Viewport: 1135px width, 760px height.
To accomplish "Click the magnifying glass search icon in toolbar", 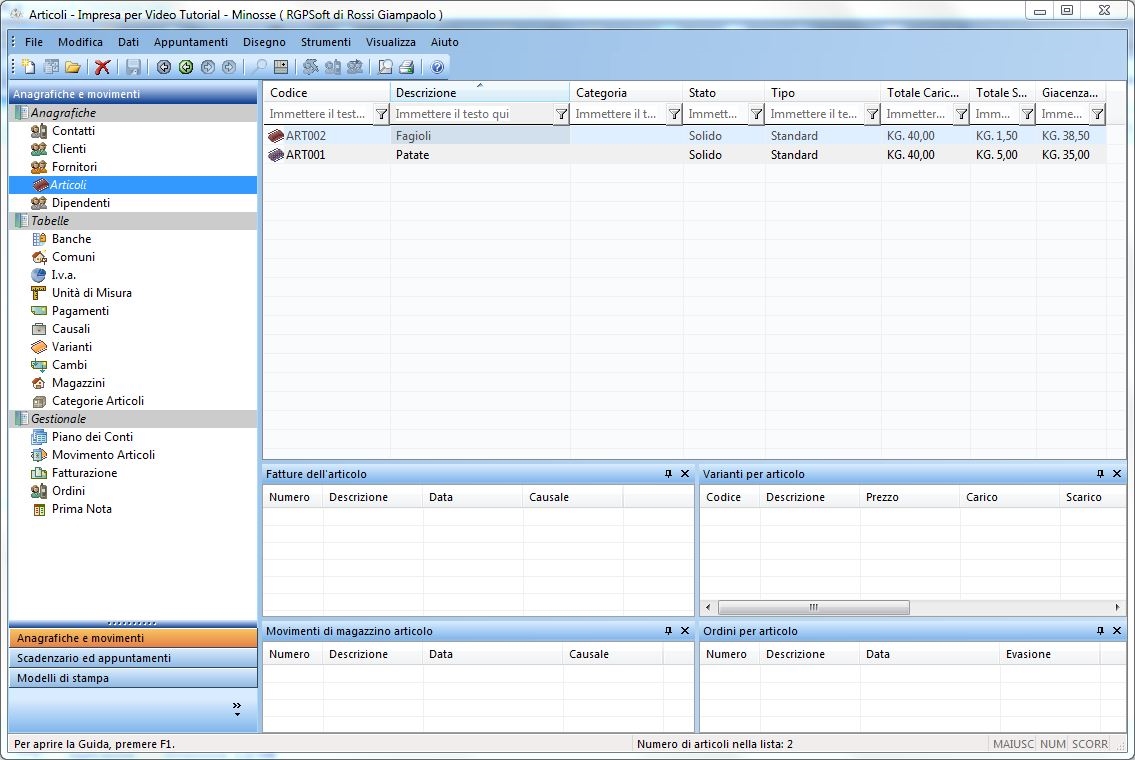I will (x=259, y=67).
